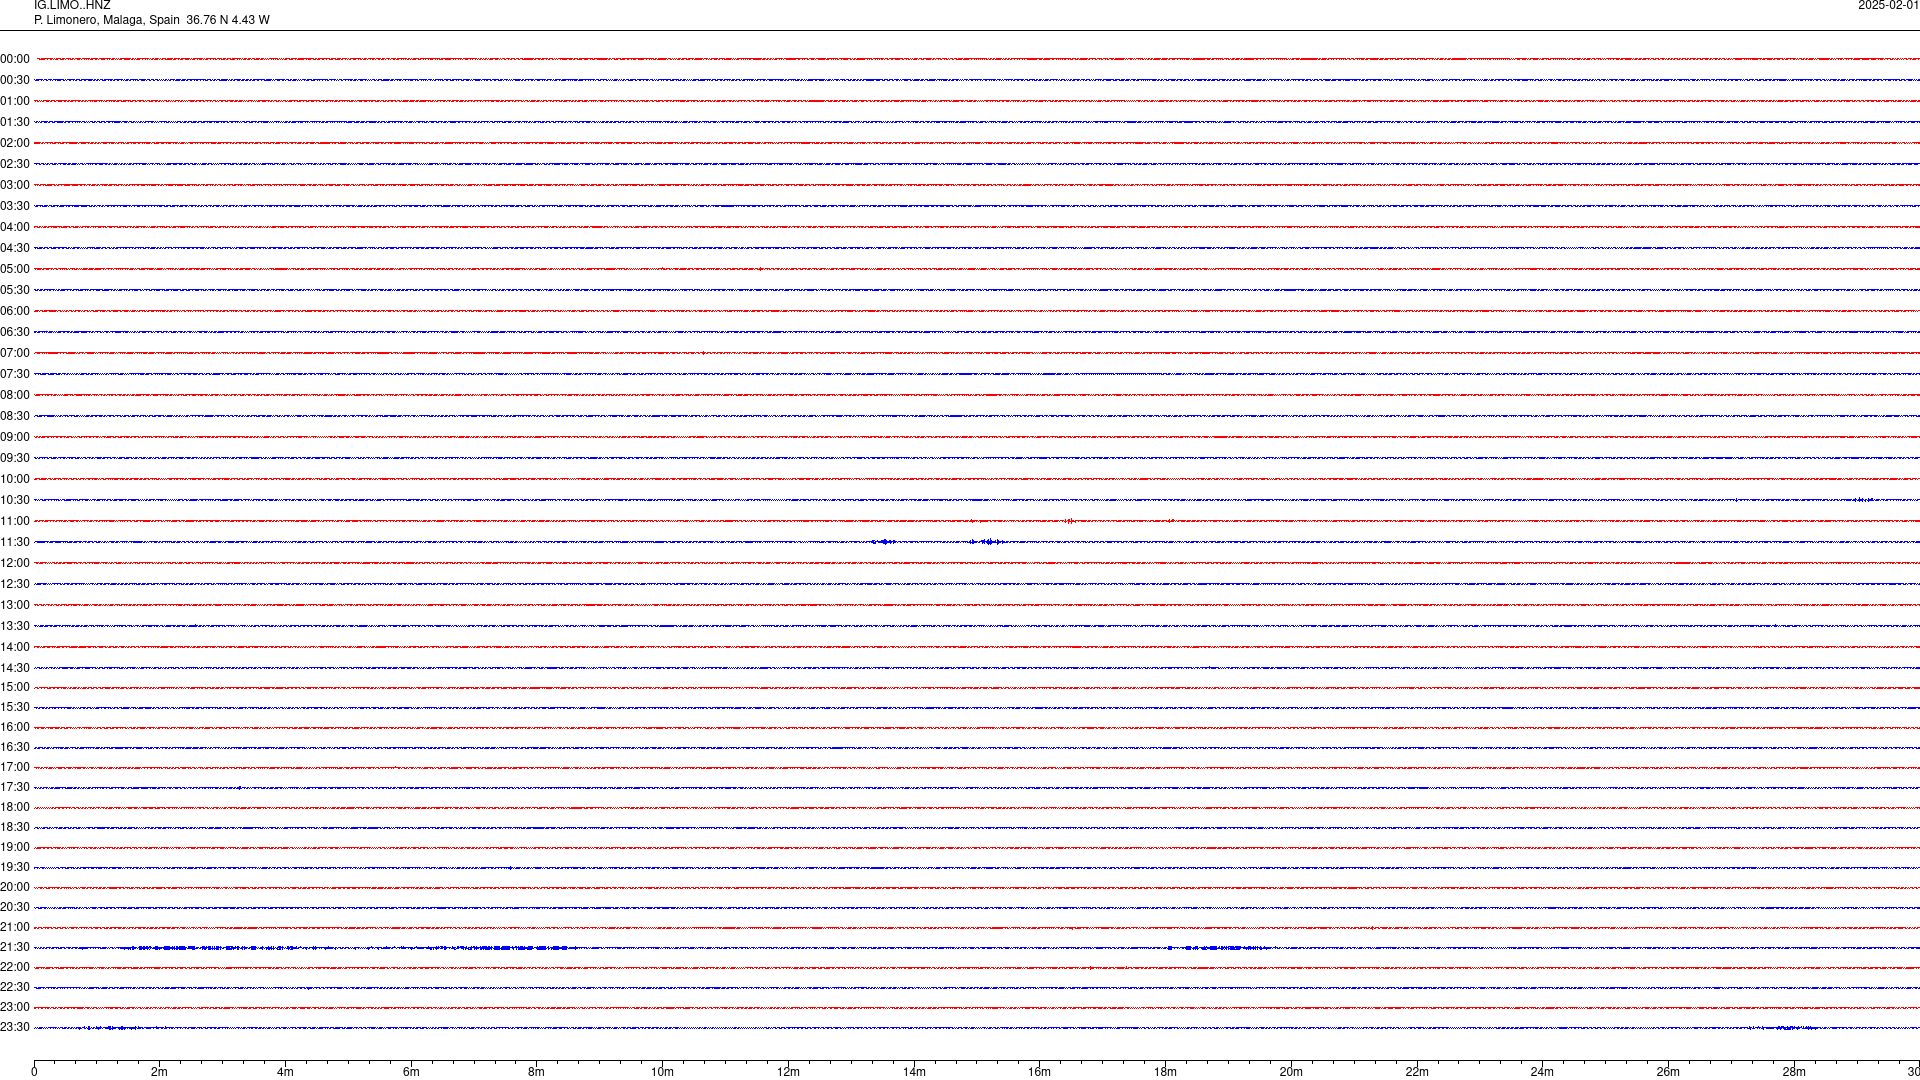Click the 26m tick label on time axis
1920x1080 pixels.
1668,1072
